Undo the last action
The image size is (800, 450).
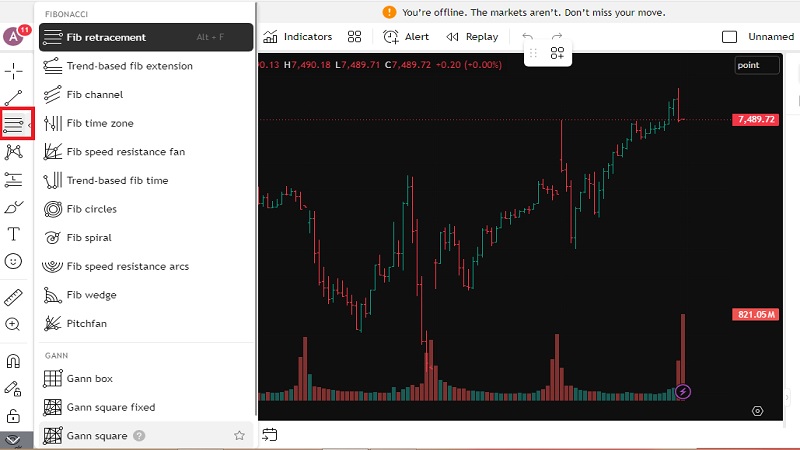click(528, 37)
